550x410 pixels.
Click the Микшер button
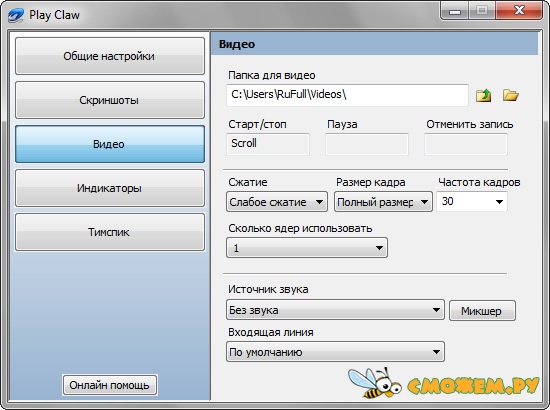(482, 310)
